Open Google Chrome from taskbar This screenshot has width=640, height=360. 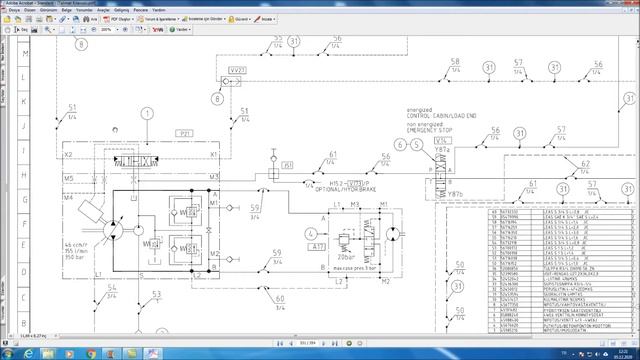coord(91,353)
